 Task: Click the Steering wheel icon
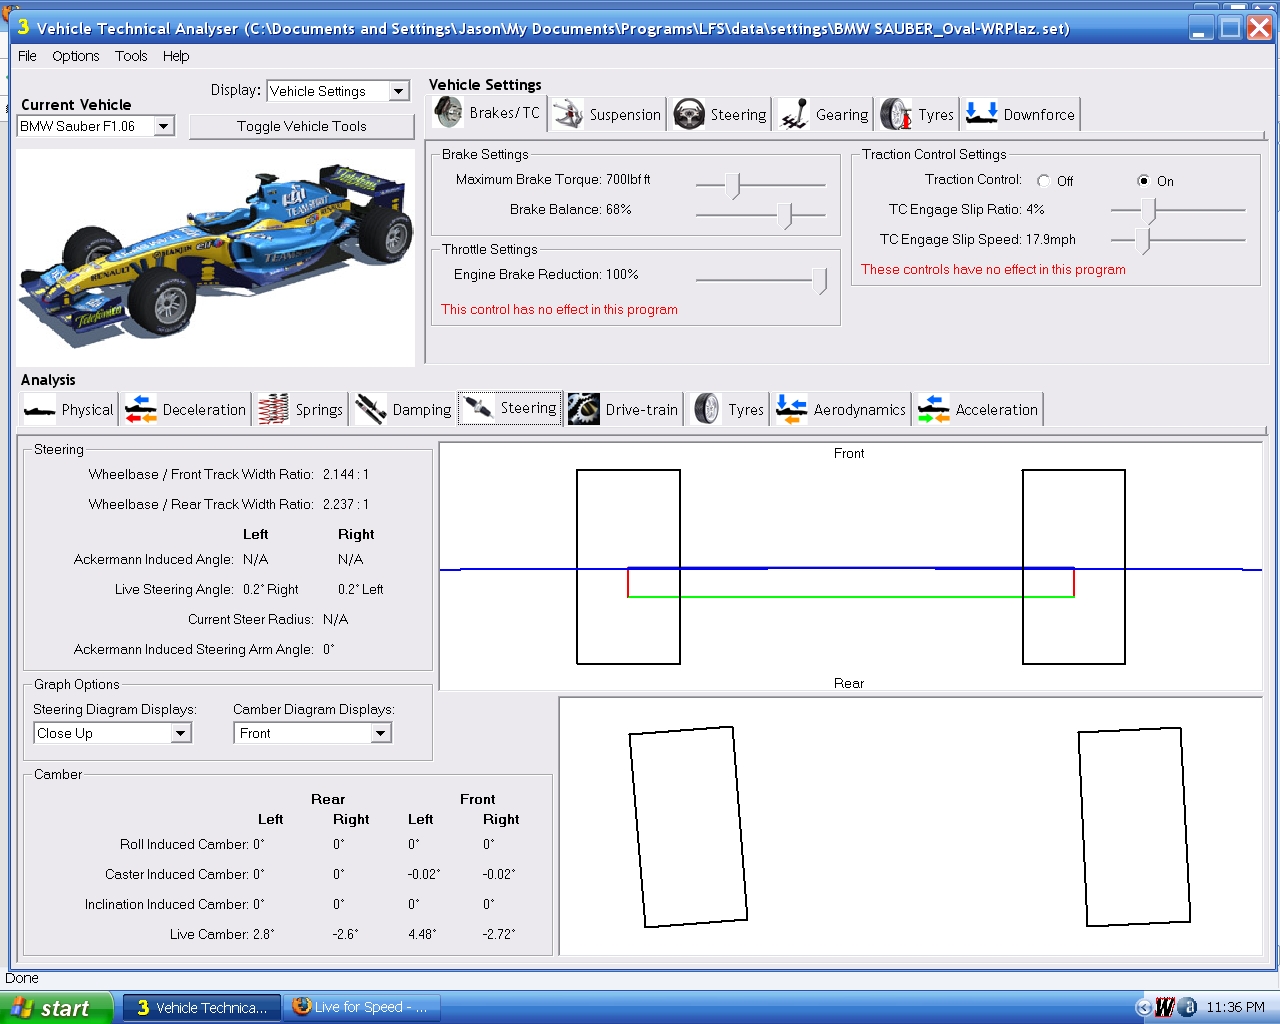pos(689,114)
